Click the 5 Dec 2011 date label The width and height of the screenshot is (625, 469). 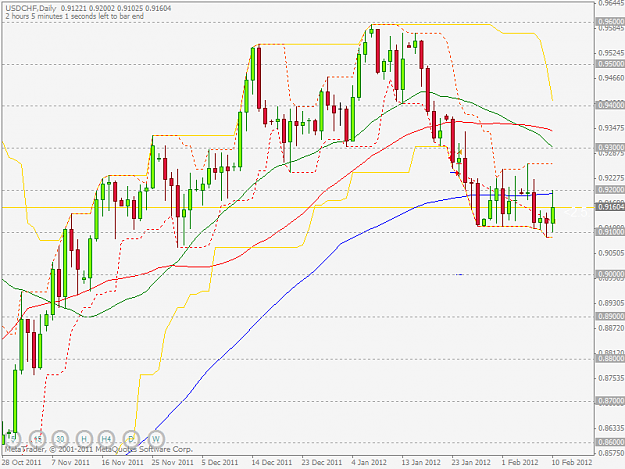220,462
